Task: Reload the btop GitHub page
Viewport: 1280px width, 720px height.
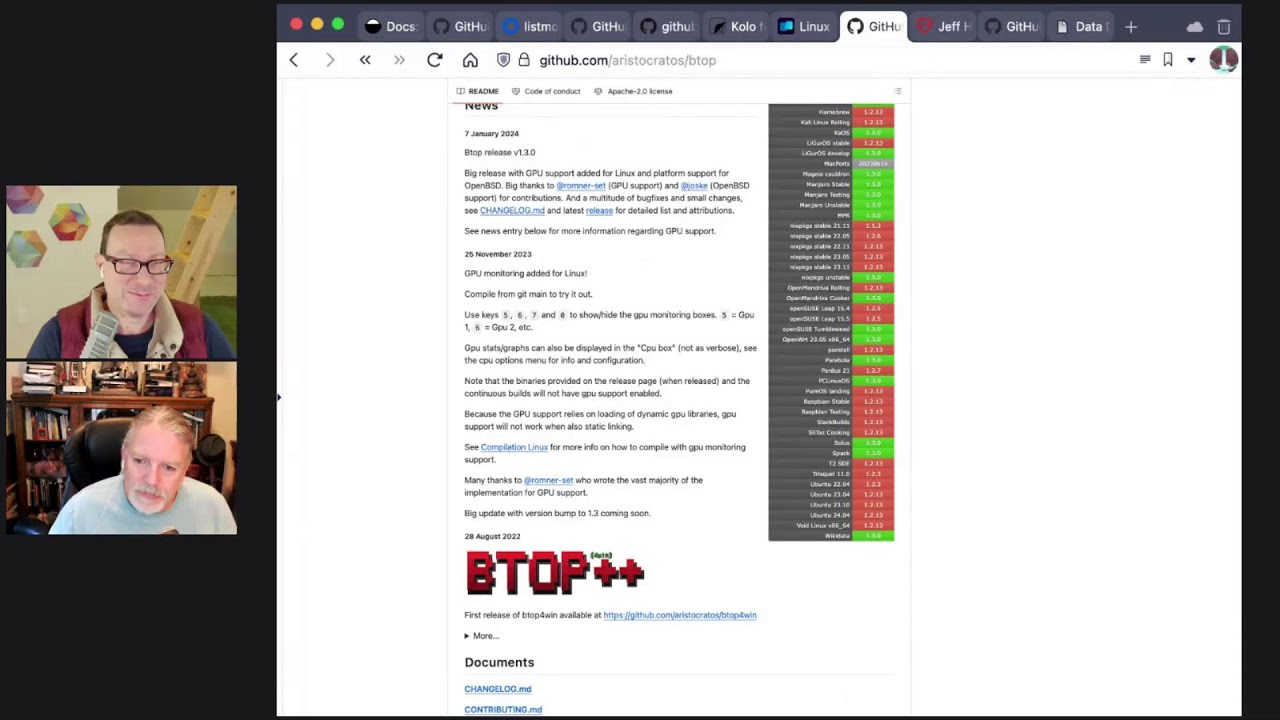Action: (x=435, y=60)
